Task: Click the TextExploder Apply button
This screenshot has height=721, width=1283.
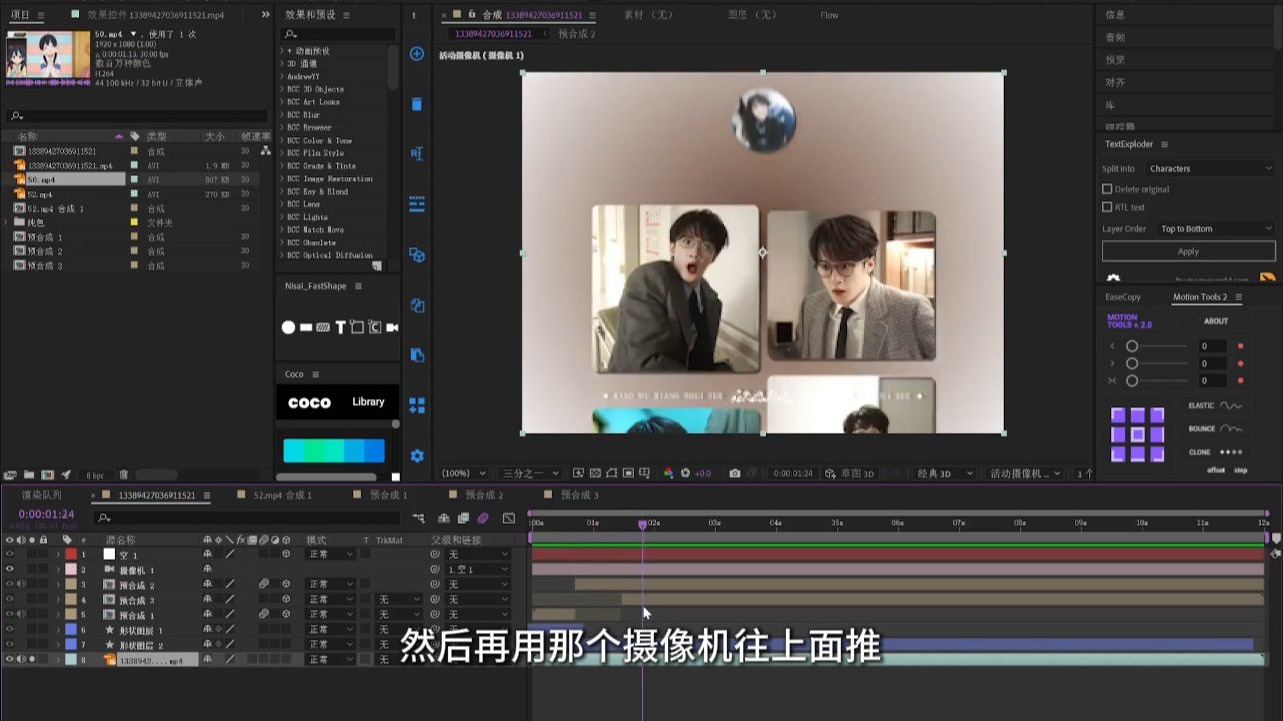Action: pyautogui.click(x=1188, y=252)
